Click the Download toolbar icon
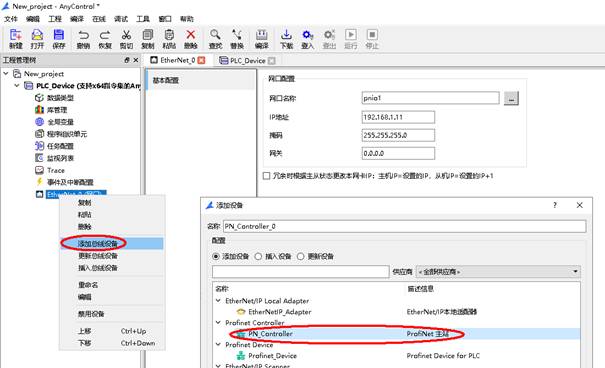605x368 pixels. pos(286,35)
